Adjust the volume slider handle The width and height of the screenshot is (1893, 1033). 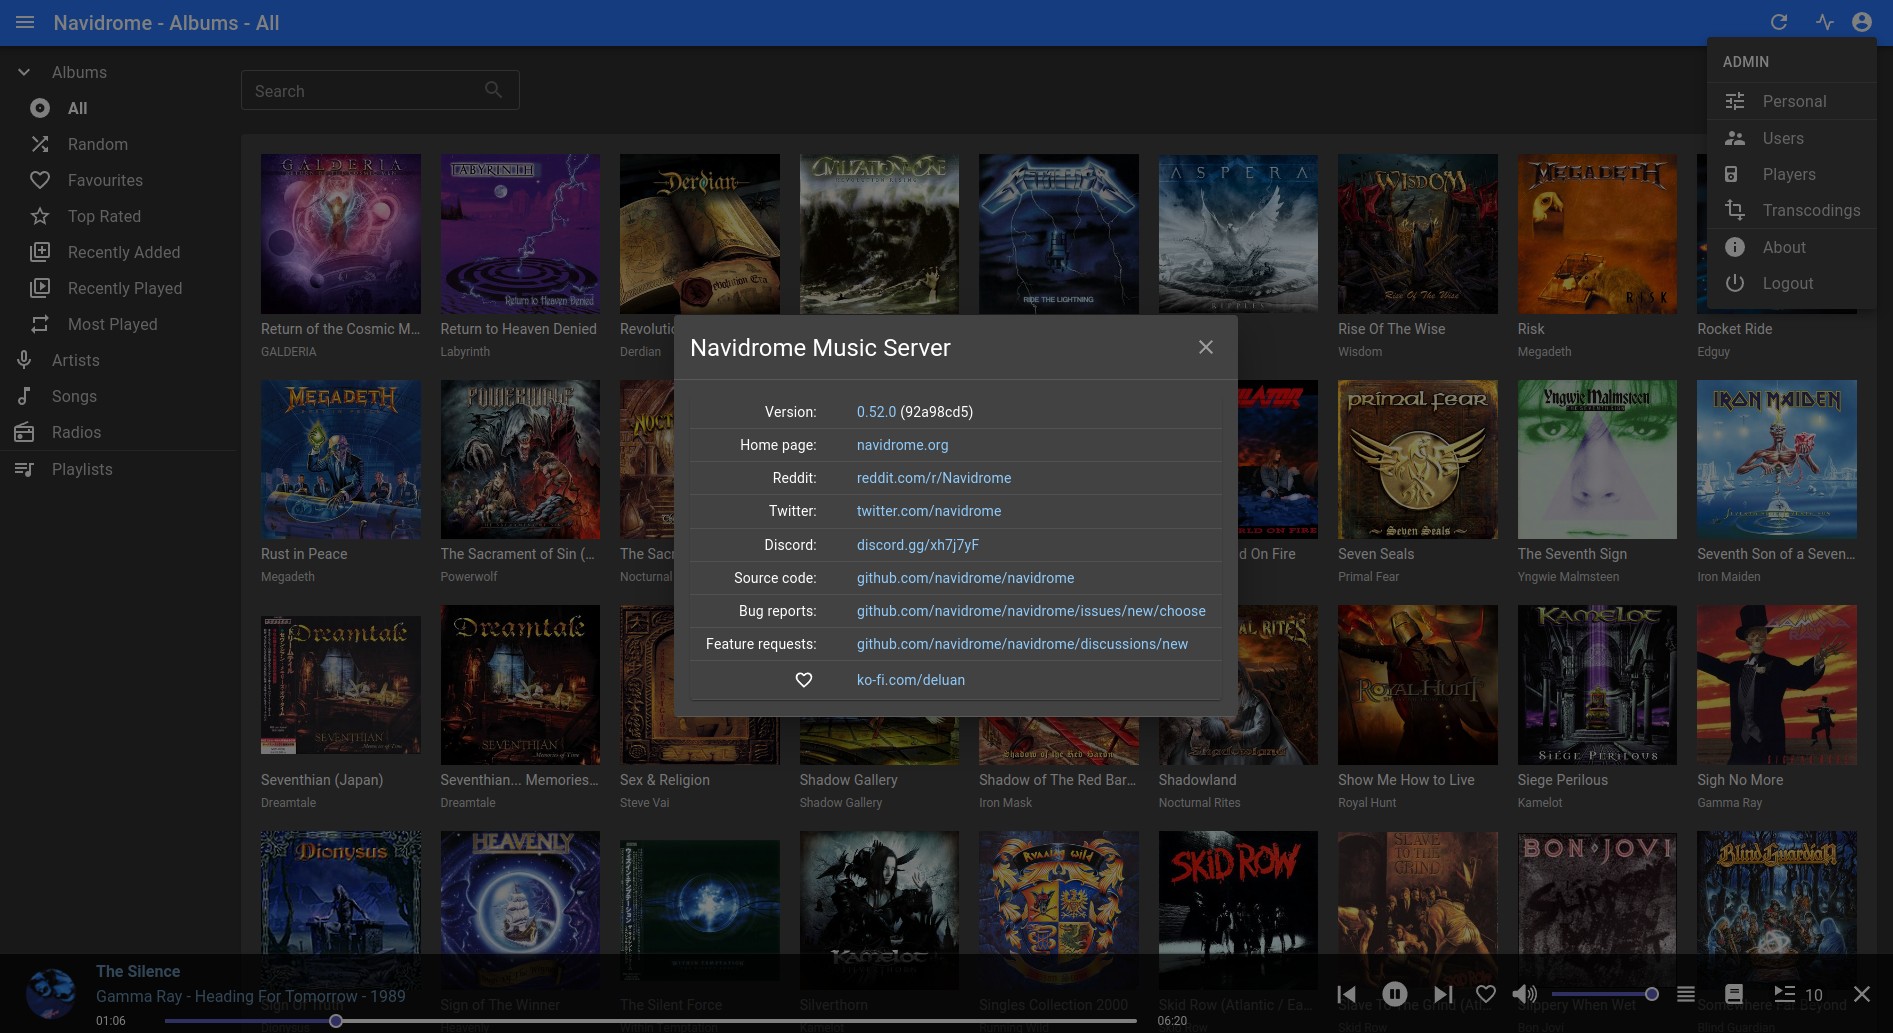pyautogui.click(x=1652, y=994)
